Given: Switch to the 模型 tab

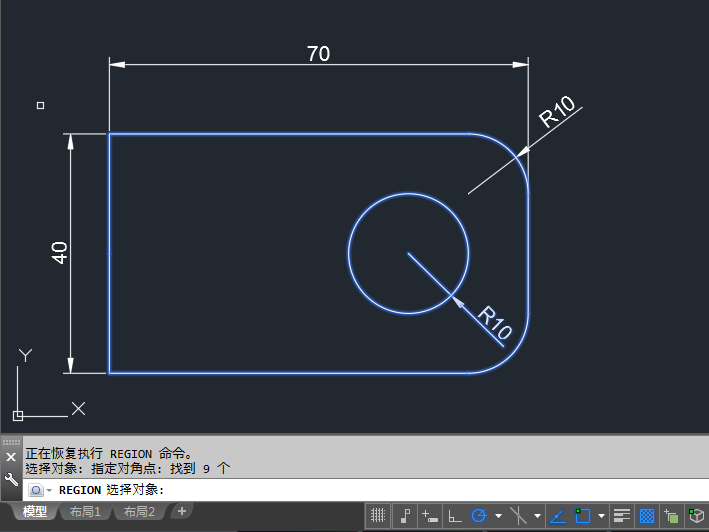Looking at the screenshot, I should (35, 512).
